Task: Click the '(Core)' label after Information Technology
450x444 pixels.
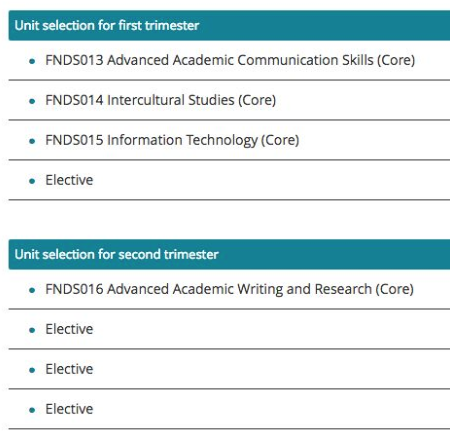Action: pyautogui.click(x=280, y=140)
